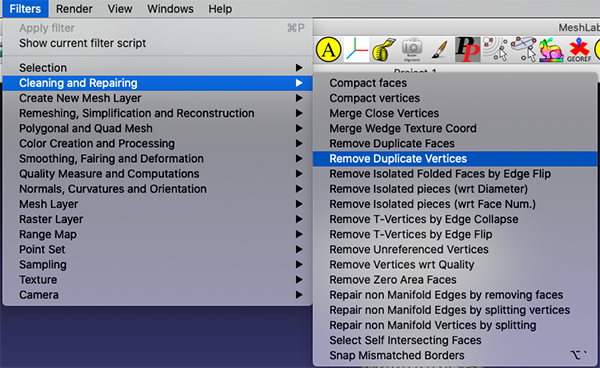Click the PP point picking icon
This screenshot has height=368, width=600.
(x=468, y=50)
